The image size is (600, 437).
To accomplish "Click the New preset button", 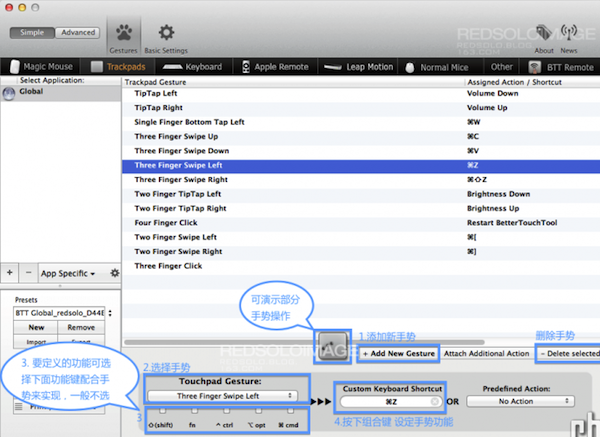I will (x=36, y=327).
